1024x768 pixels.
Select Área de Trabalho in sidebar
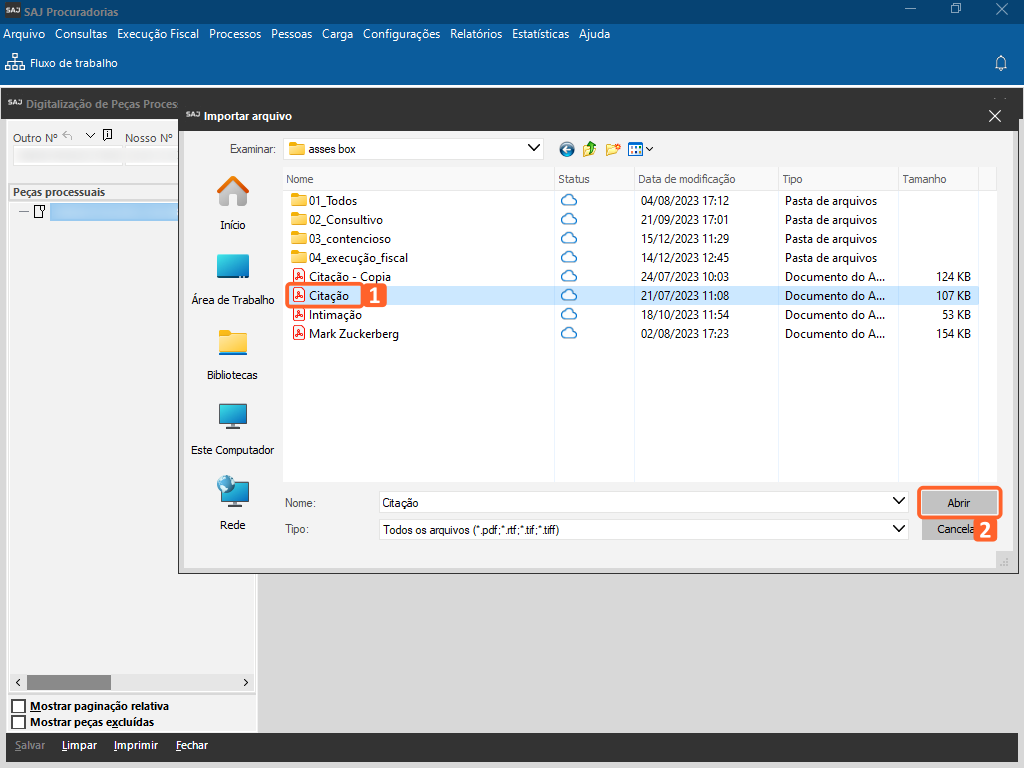click(x=232, y=278)
